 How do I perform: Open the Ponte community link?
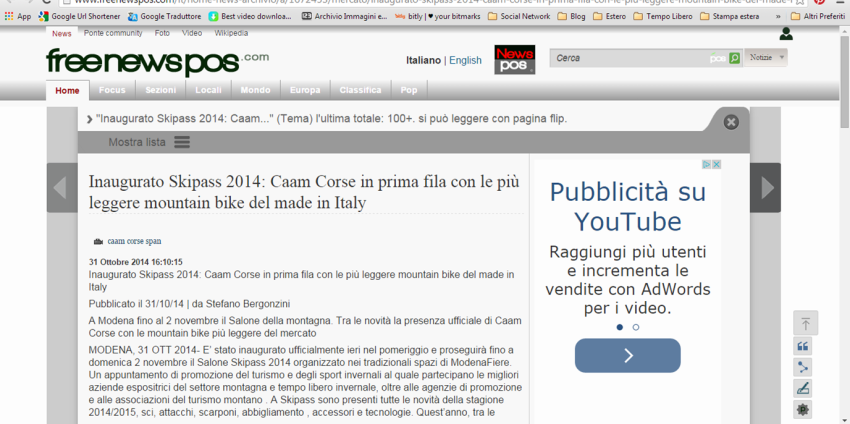[x=113, y=33]
